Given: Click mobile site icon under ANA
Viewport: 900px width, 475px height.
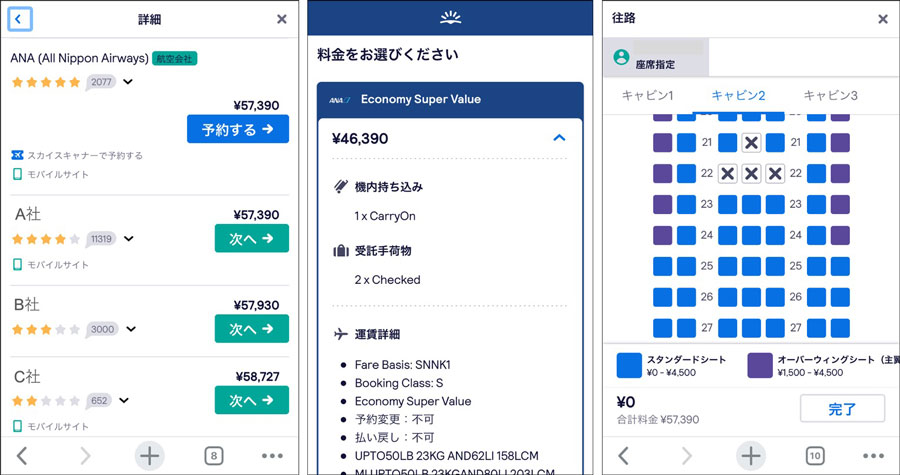Looking at the screenshot, I should coord(17,174).
